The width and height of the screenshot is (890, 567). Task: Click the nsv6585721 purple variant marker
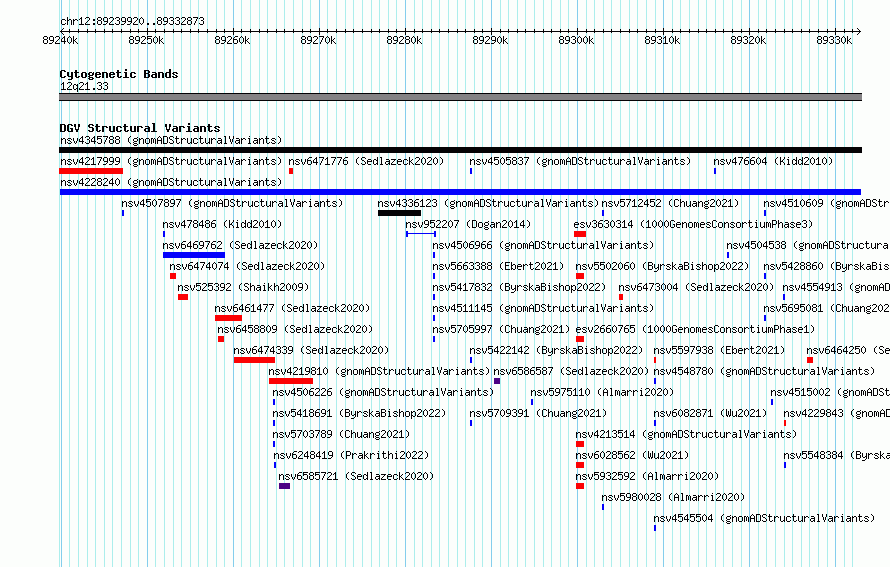click(x=284, y=486)
